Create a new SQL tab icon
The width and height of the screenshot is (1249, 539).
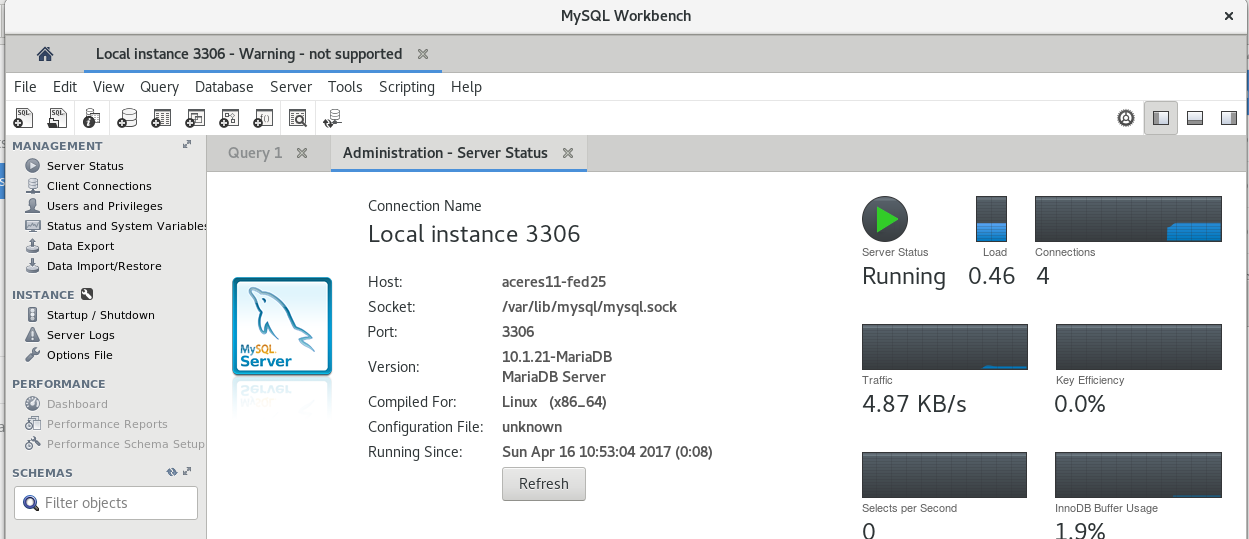[x=24, y=118]
